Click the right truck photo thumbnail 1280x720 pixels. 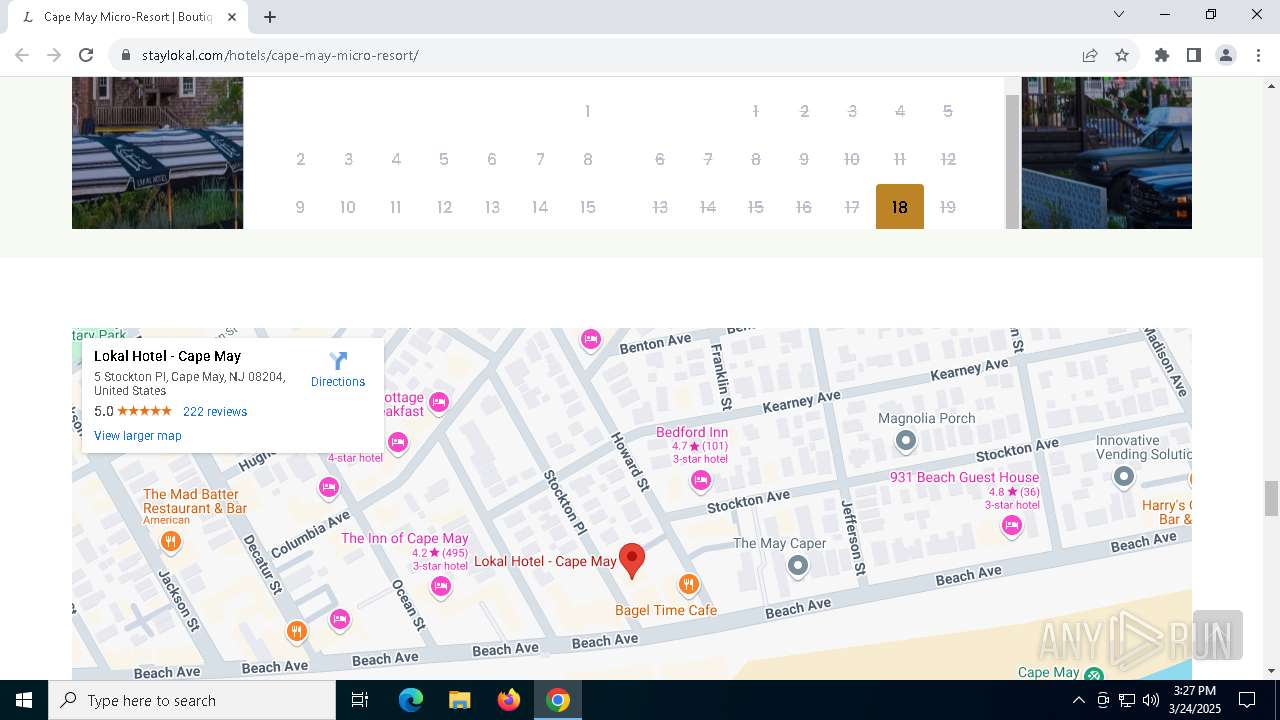point(1106,153)
